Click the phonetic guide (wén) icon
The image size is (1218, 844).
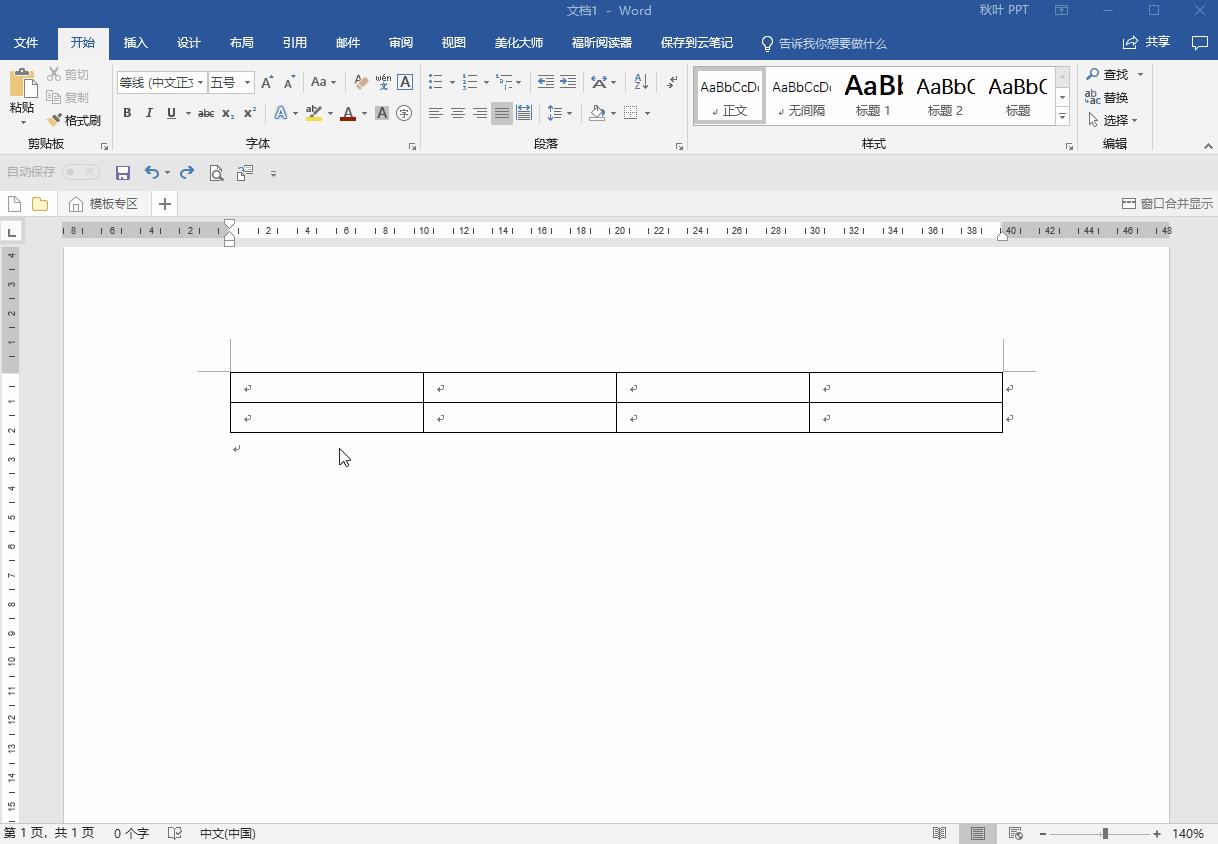[x=383, y=82]
